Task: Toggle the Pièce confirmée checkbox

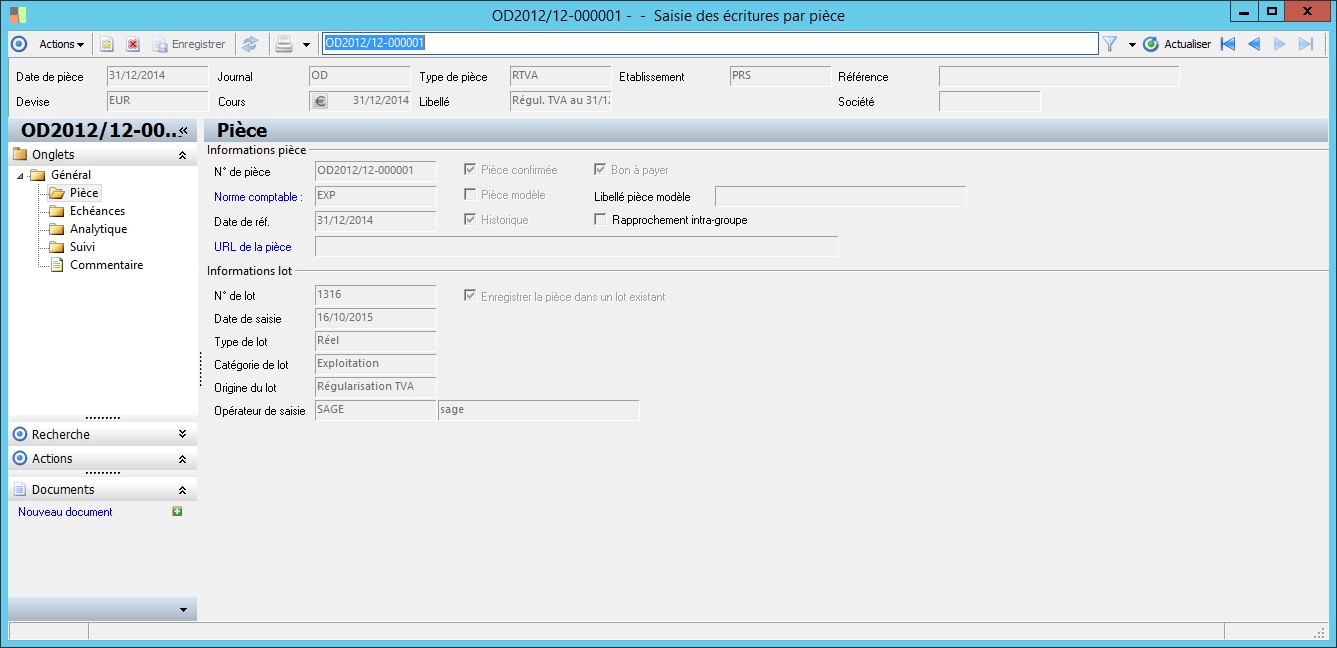Action: [x=470, y=170]
